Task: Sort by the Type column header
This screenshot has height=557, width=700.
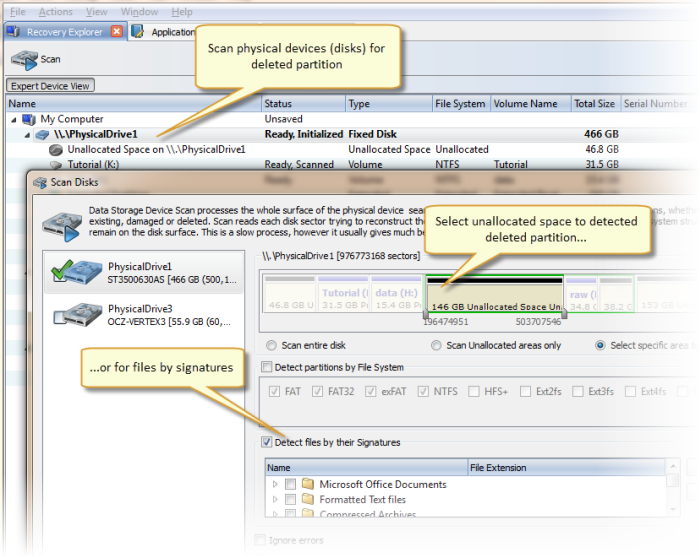Action: [389, 104]
